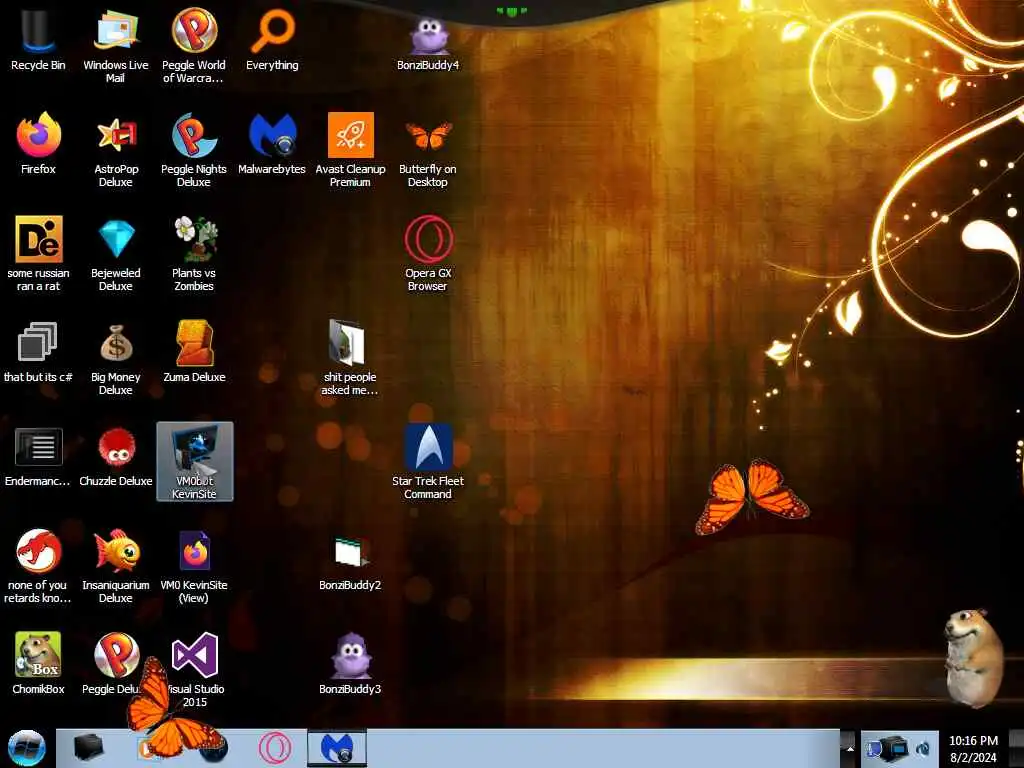
Task: Click the hamster desktop pet
Action: (x=973, y=657)
